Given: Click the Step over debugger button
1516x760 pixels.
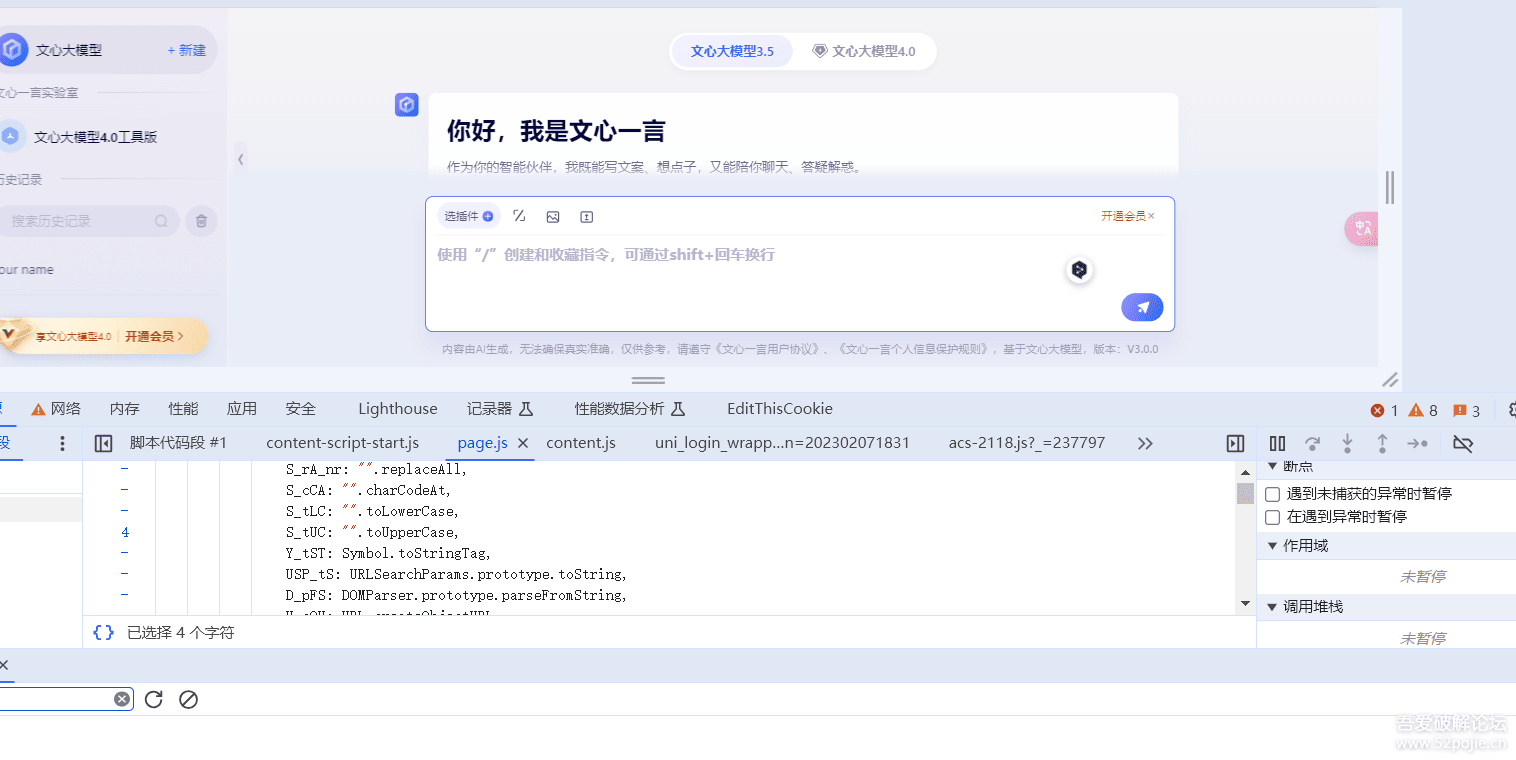Looking at the screenshot, I should tap(1313, 443).
